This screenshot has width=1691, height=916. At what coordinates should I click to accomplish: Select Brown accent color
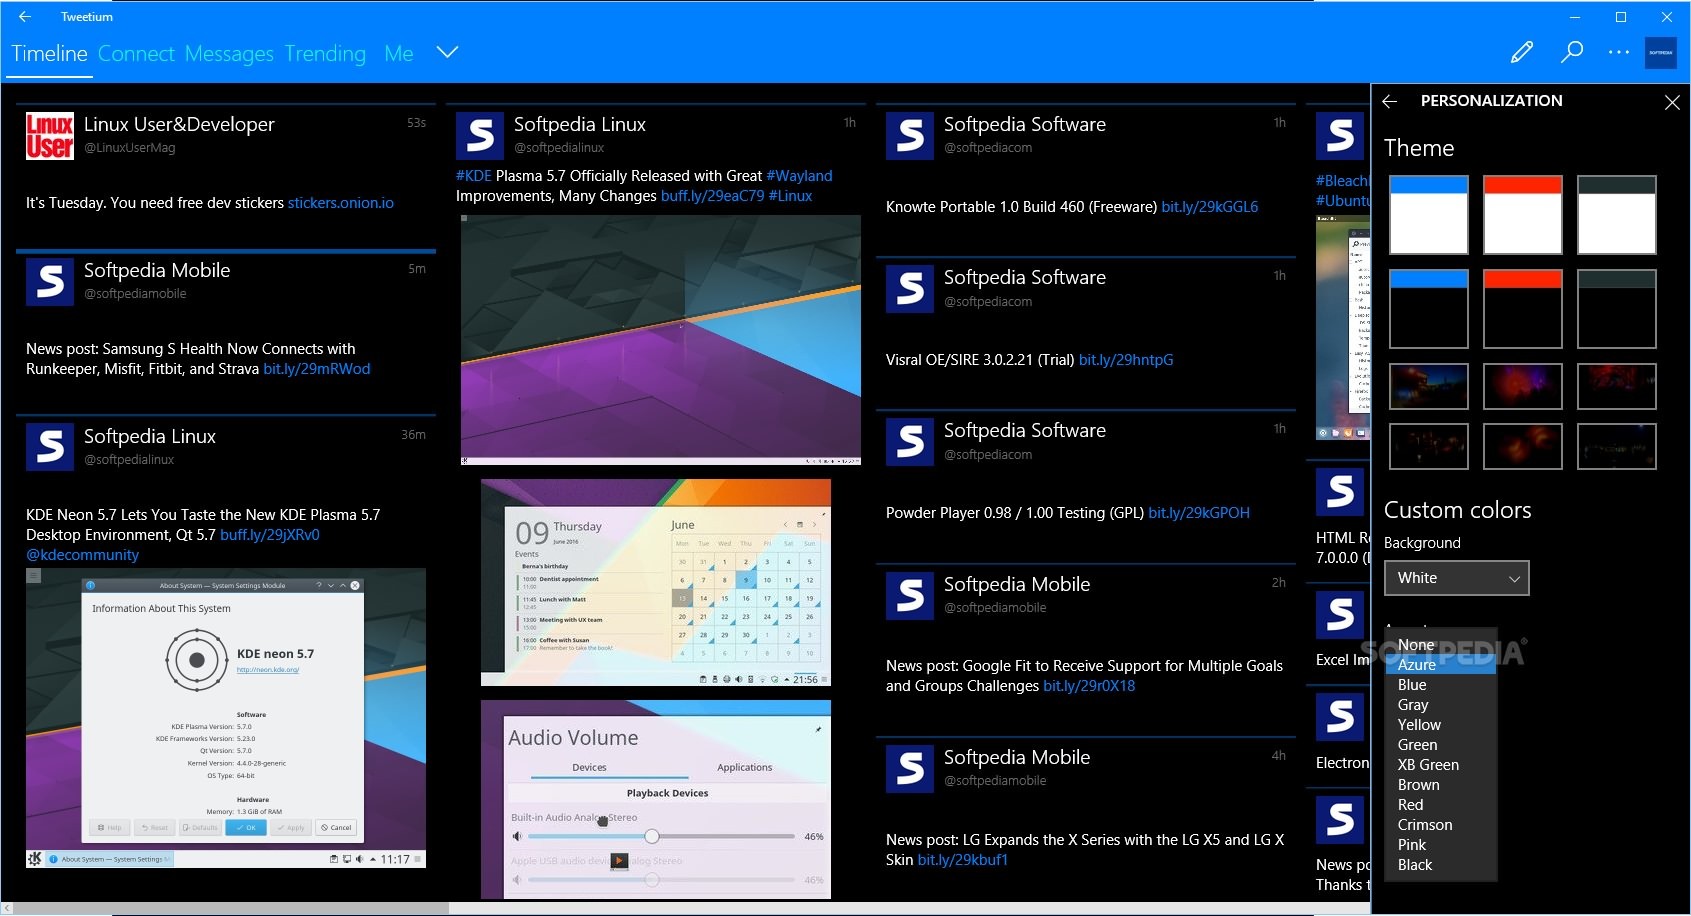[1440, 785]
